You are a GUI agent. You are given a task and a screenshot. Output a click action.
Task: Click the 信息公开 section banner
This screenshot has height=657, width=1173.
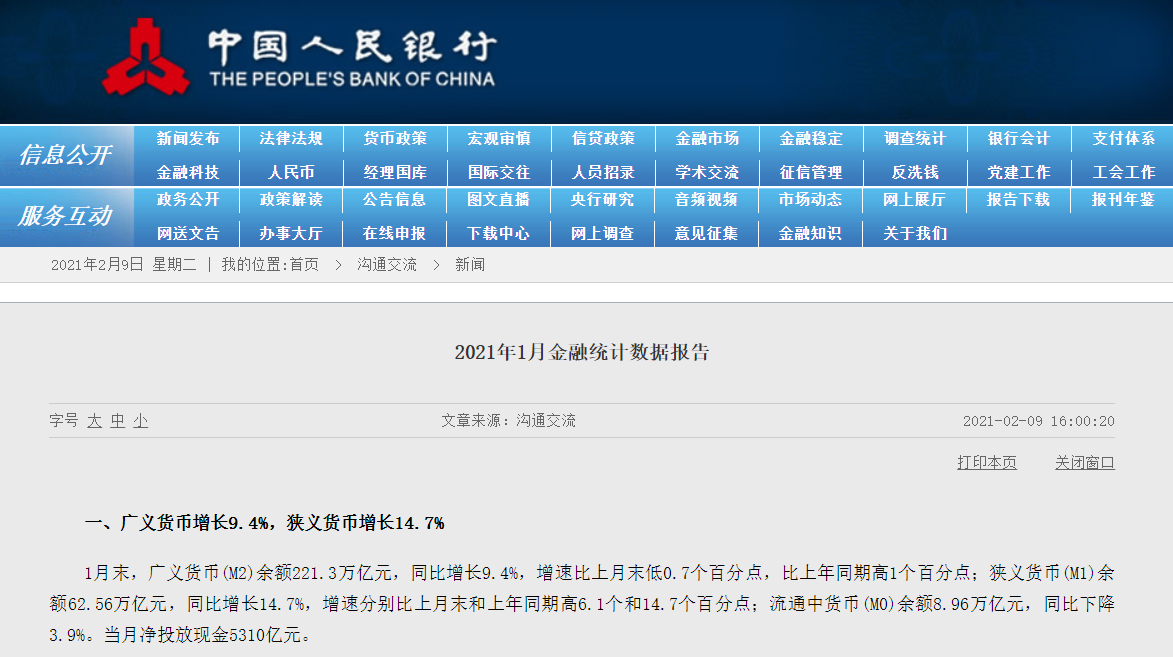[x=65, y=155]
